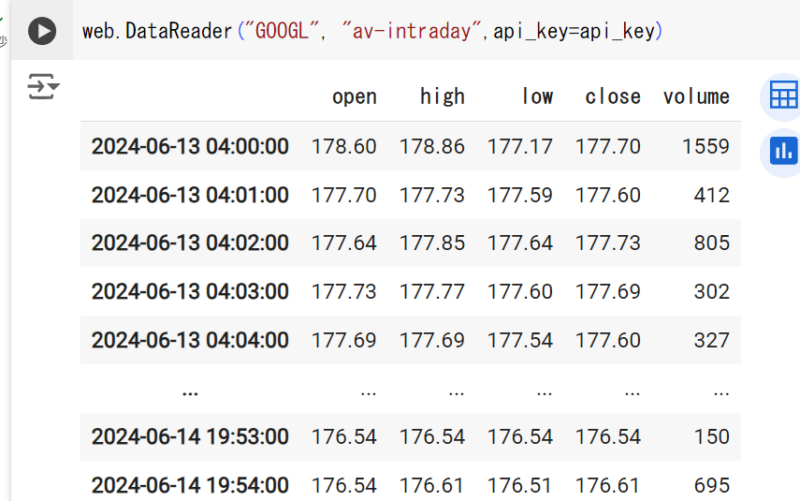Click the volume value 1559
The height and width of the screenshot is (501, 800).
tap(706, 147)
